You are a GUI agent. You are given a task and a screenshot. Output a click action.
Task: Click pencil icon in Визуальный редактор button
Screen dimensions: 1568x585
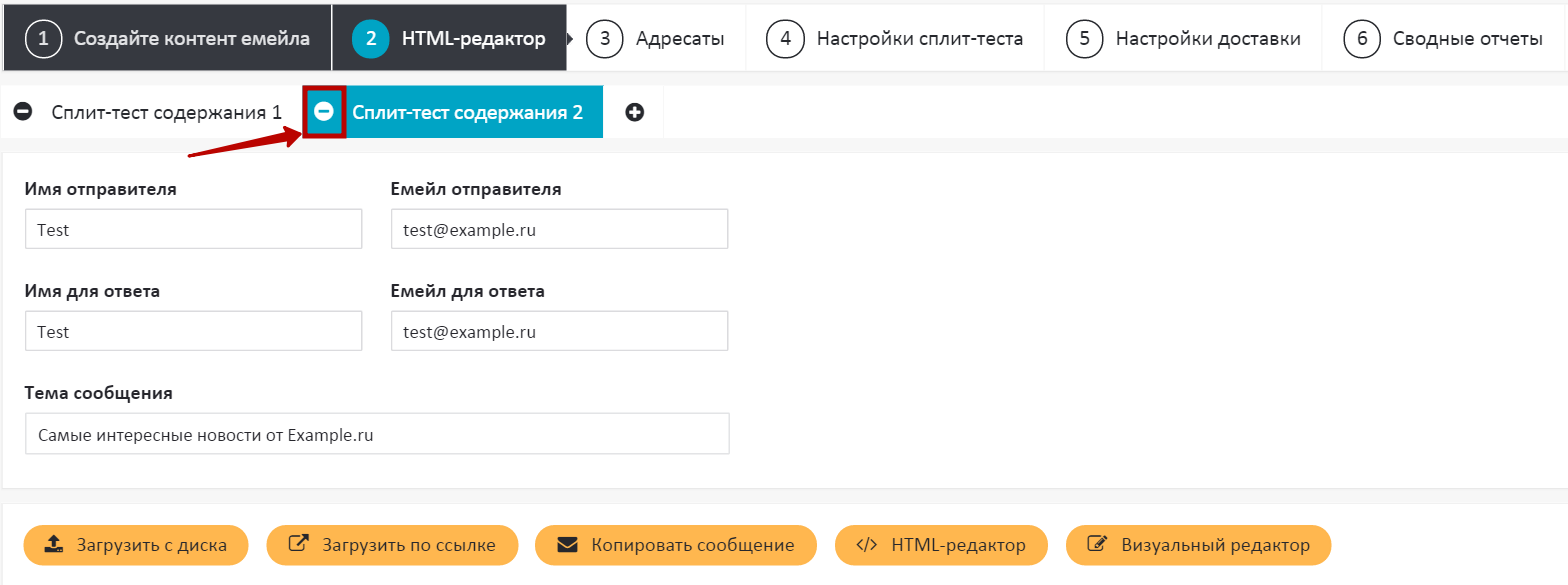pos(1097,545)
